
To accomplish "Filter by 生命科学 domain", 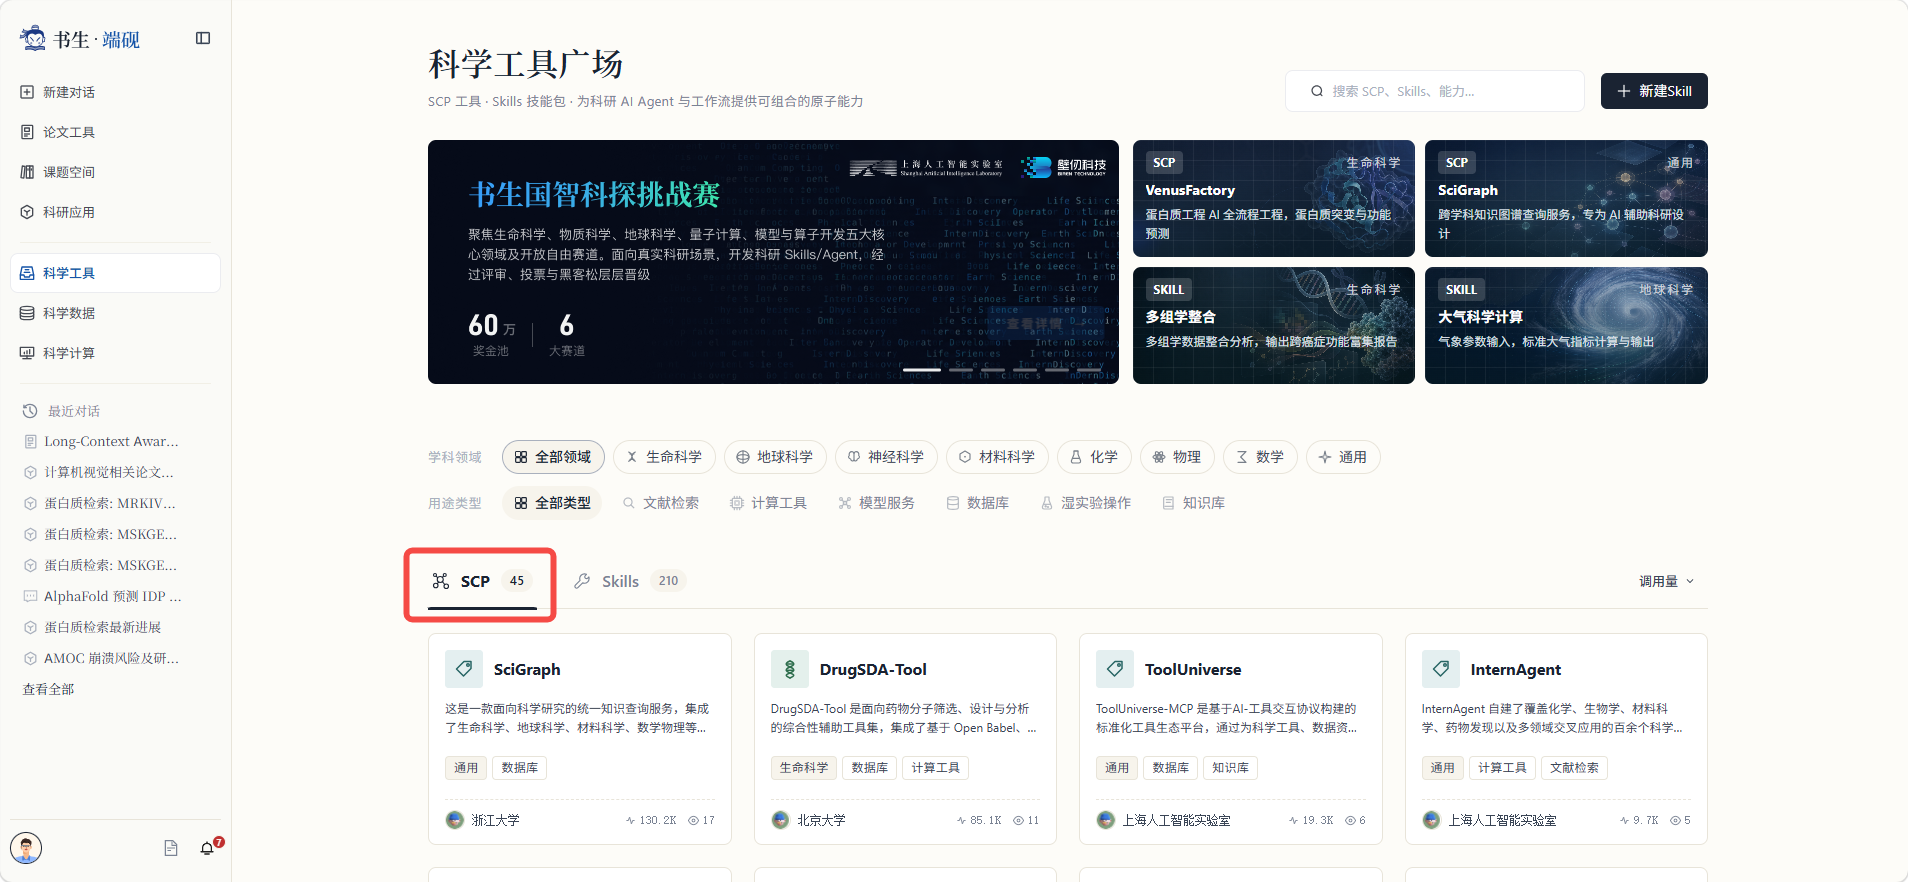I will tap(664, 457).
